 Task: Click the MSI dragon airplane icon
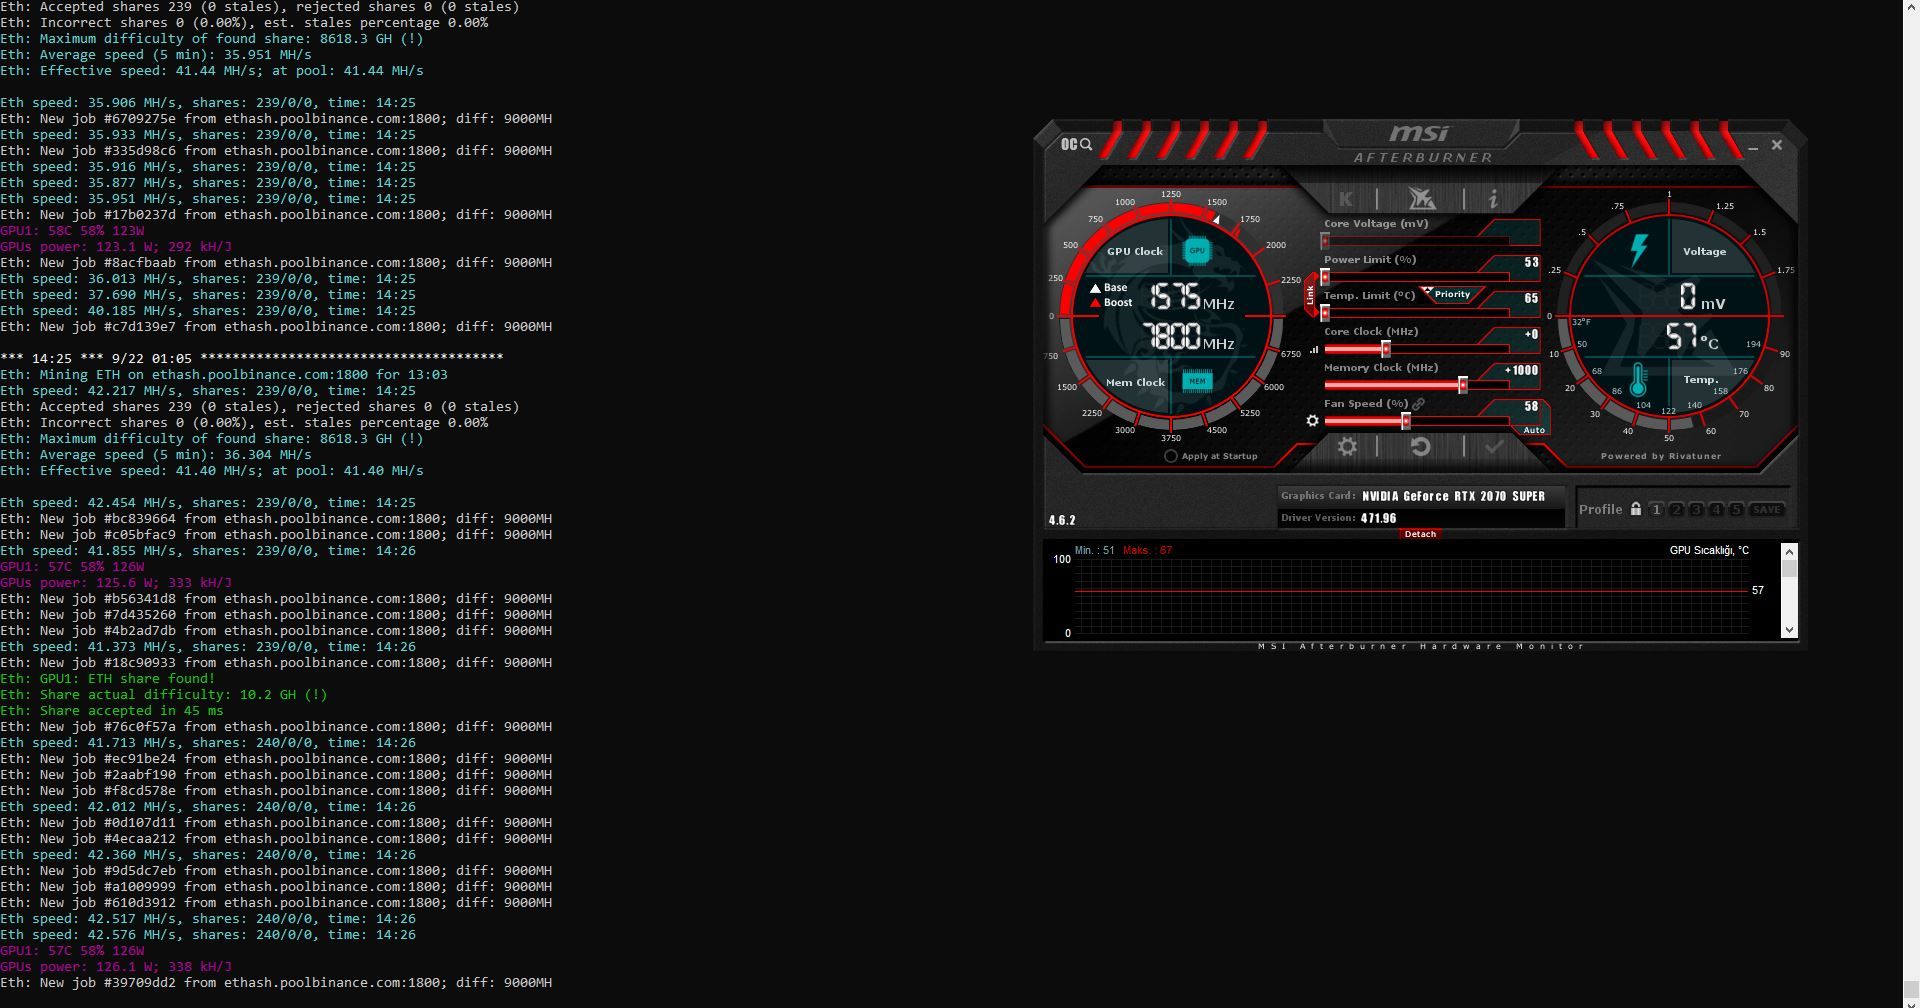[1421, 198]
